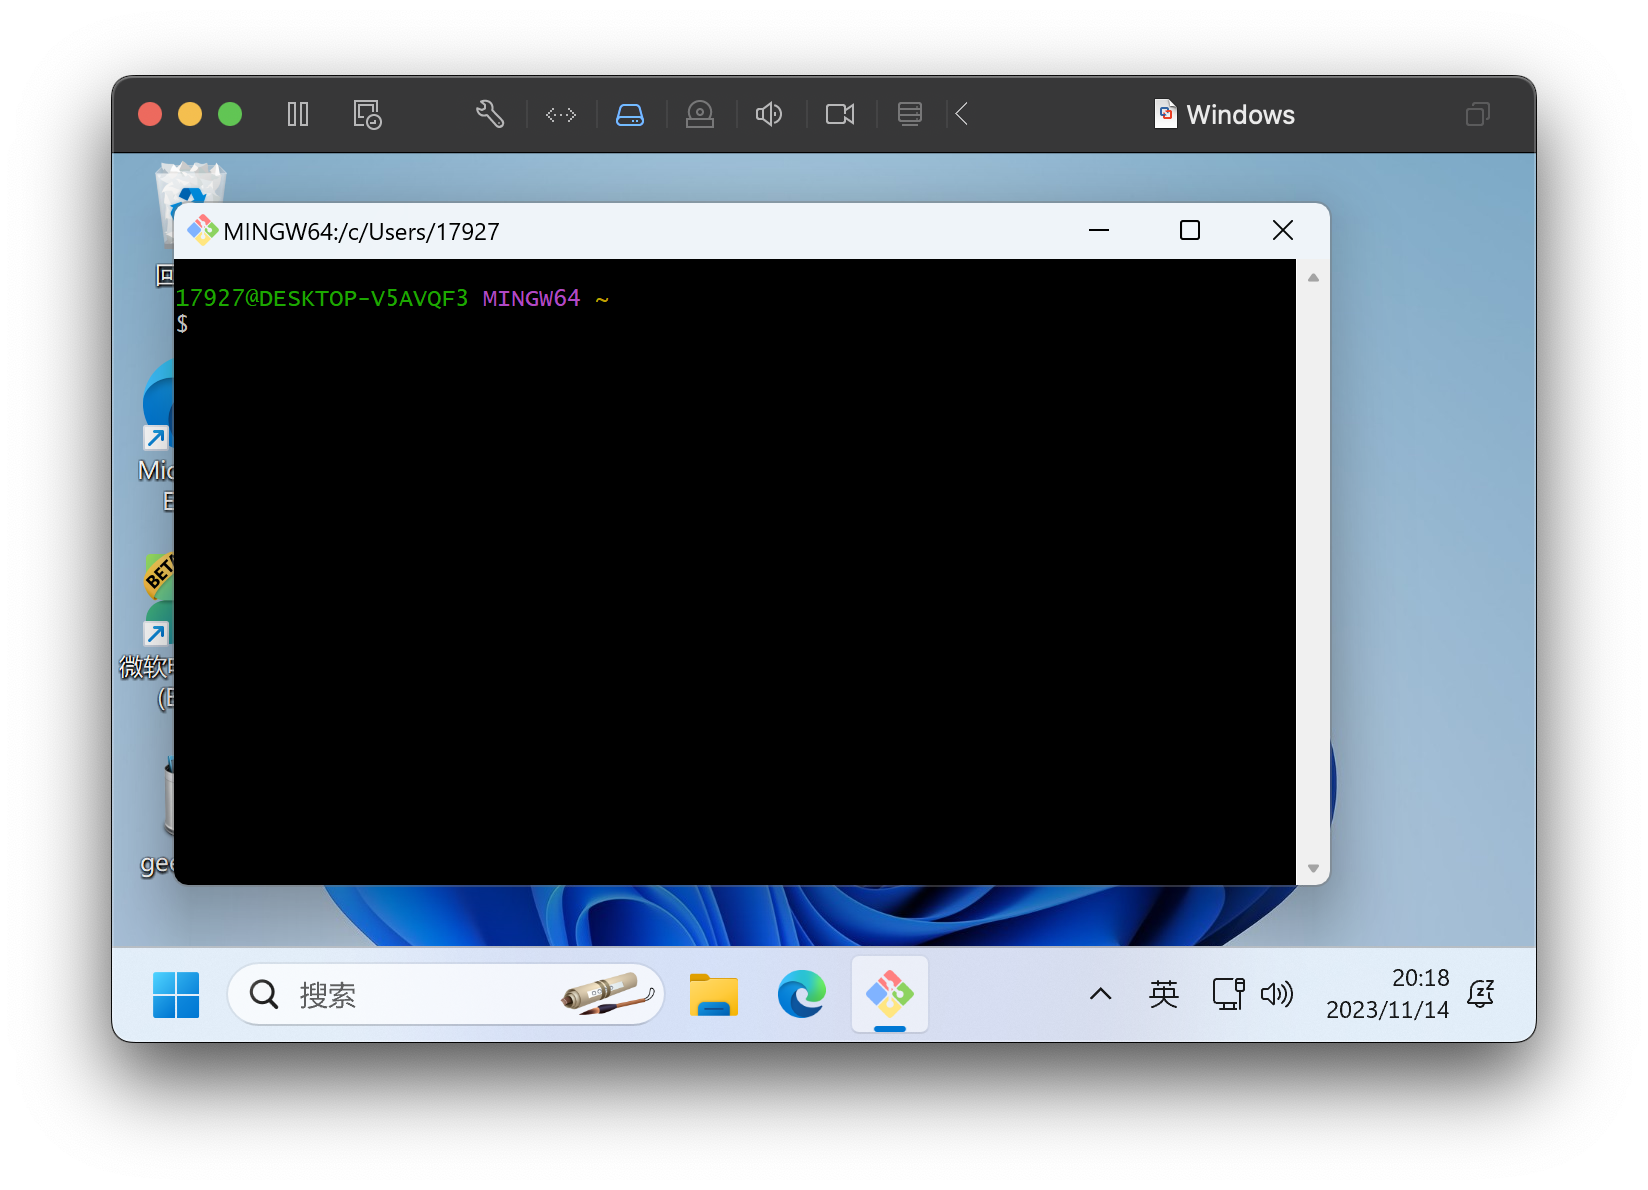Click the search highlight illustration in taskbar

click(x=608, y=994)
